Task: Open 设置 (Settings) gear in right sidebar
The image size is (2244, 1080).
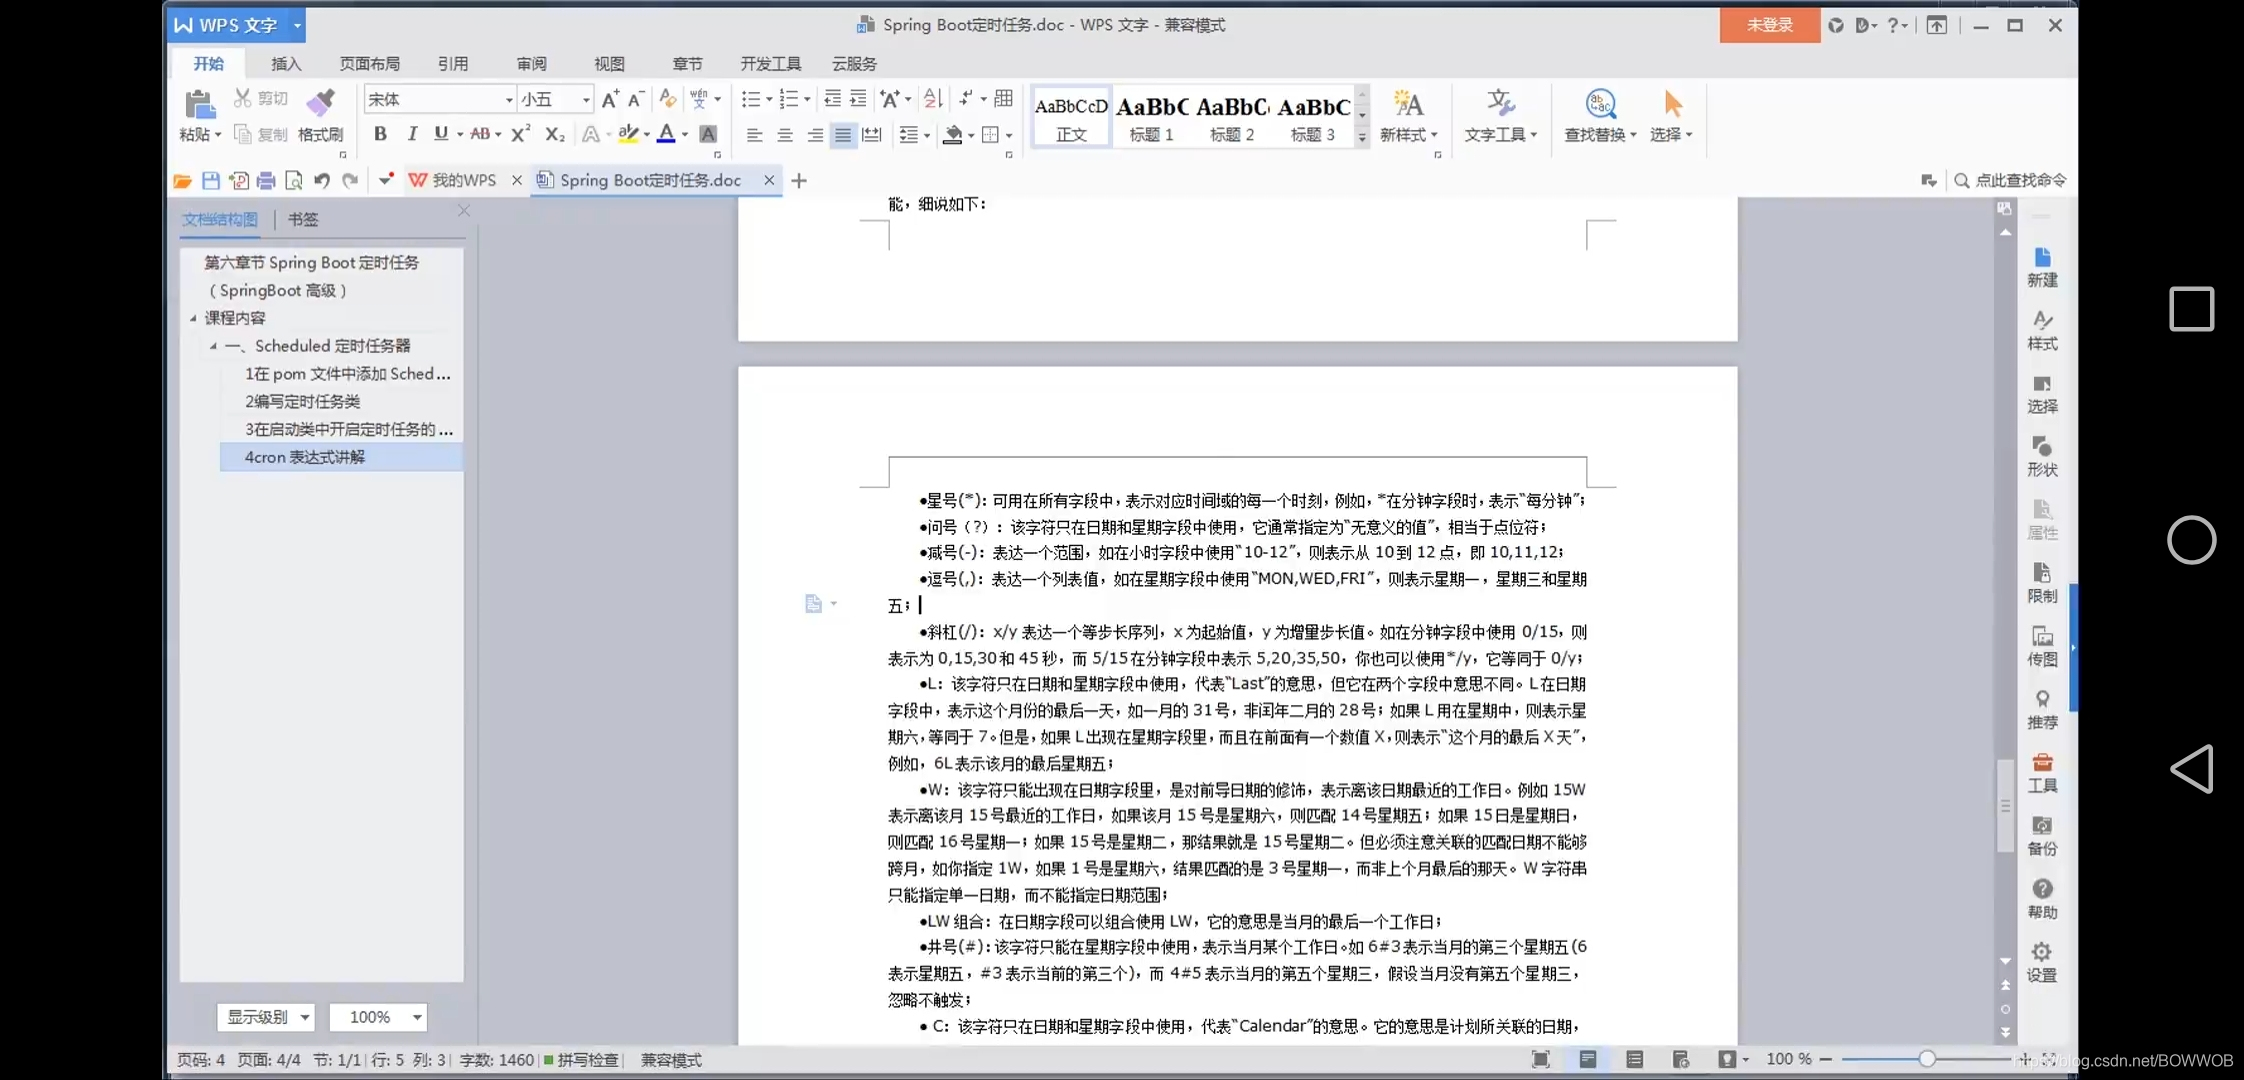Action: [x=2042, y=962]
